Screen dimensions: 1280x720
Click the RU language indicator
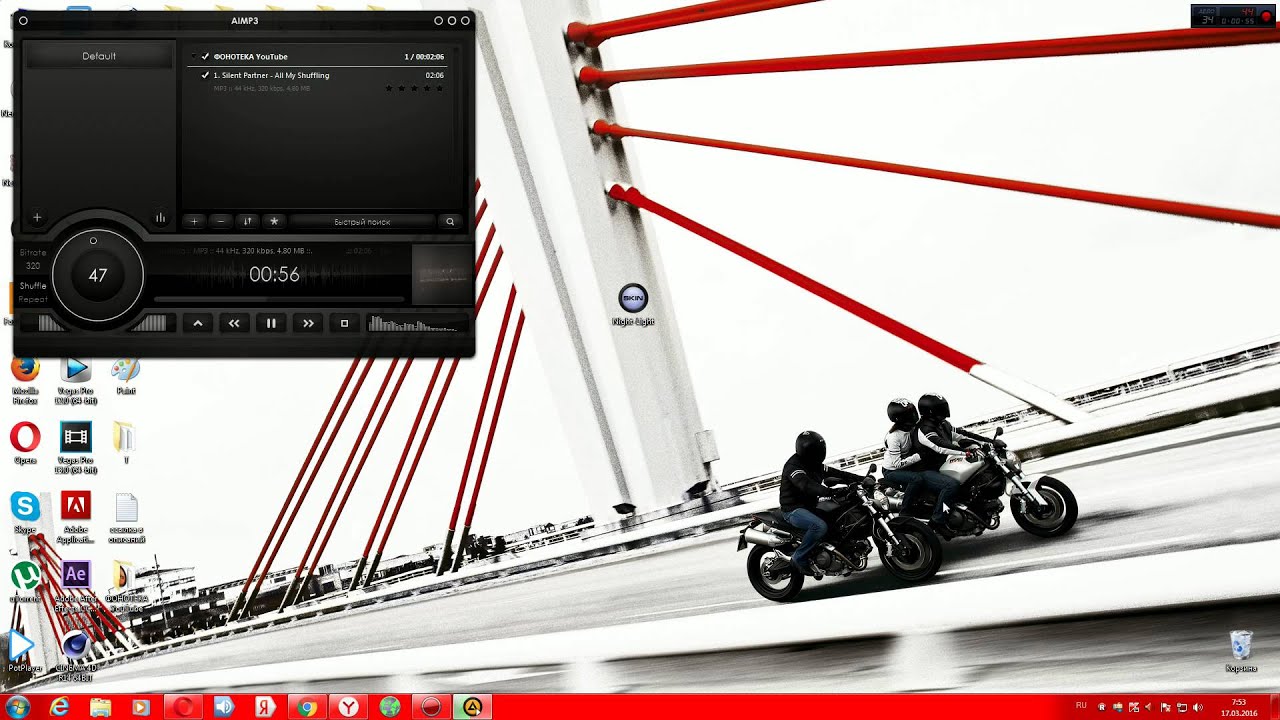point(1081,706)
